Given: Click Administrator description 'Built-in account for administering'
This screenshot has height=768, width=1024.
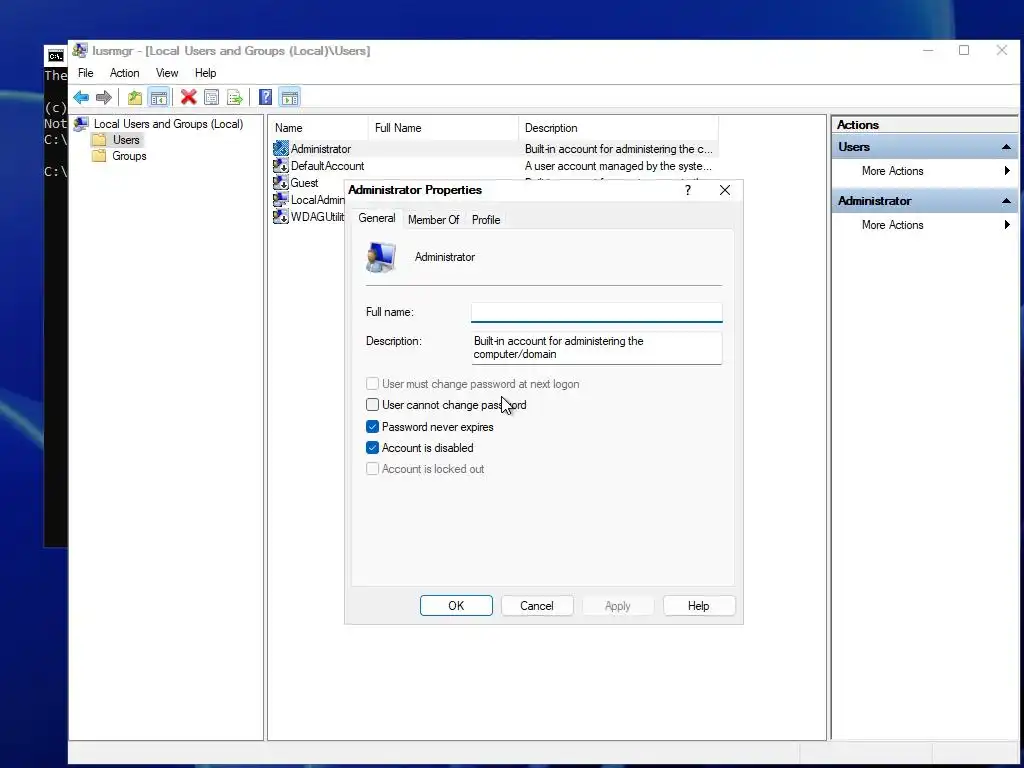Looking at the screenshot, I should 618,149.
